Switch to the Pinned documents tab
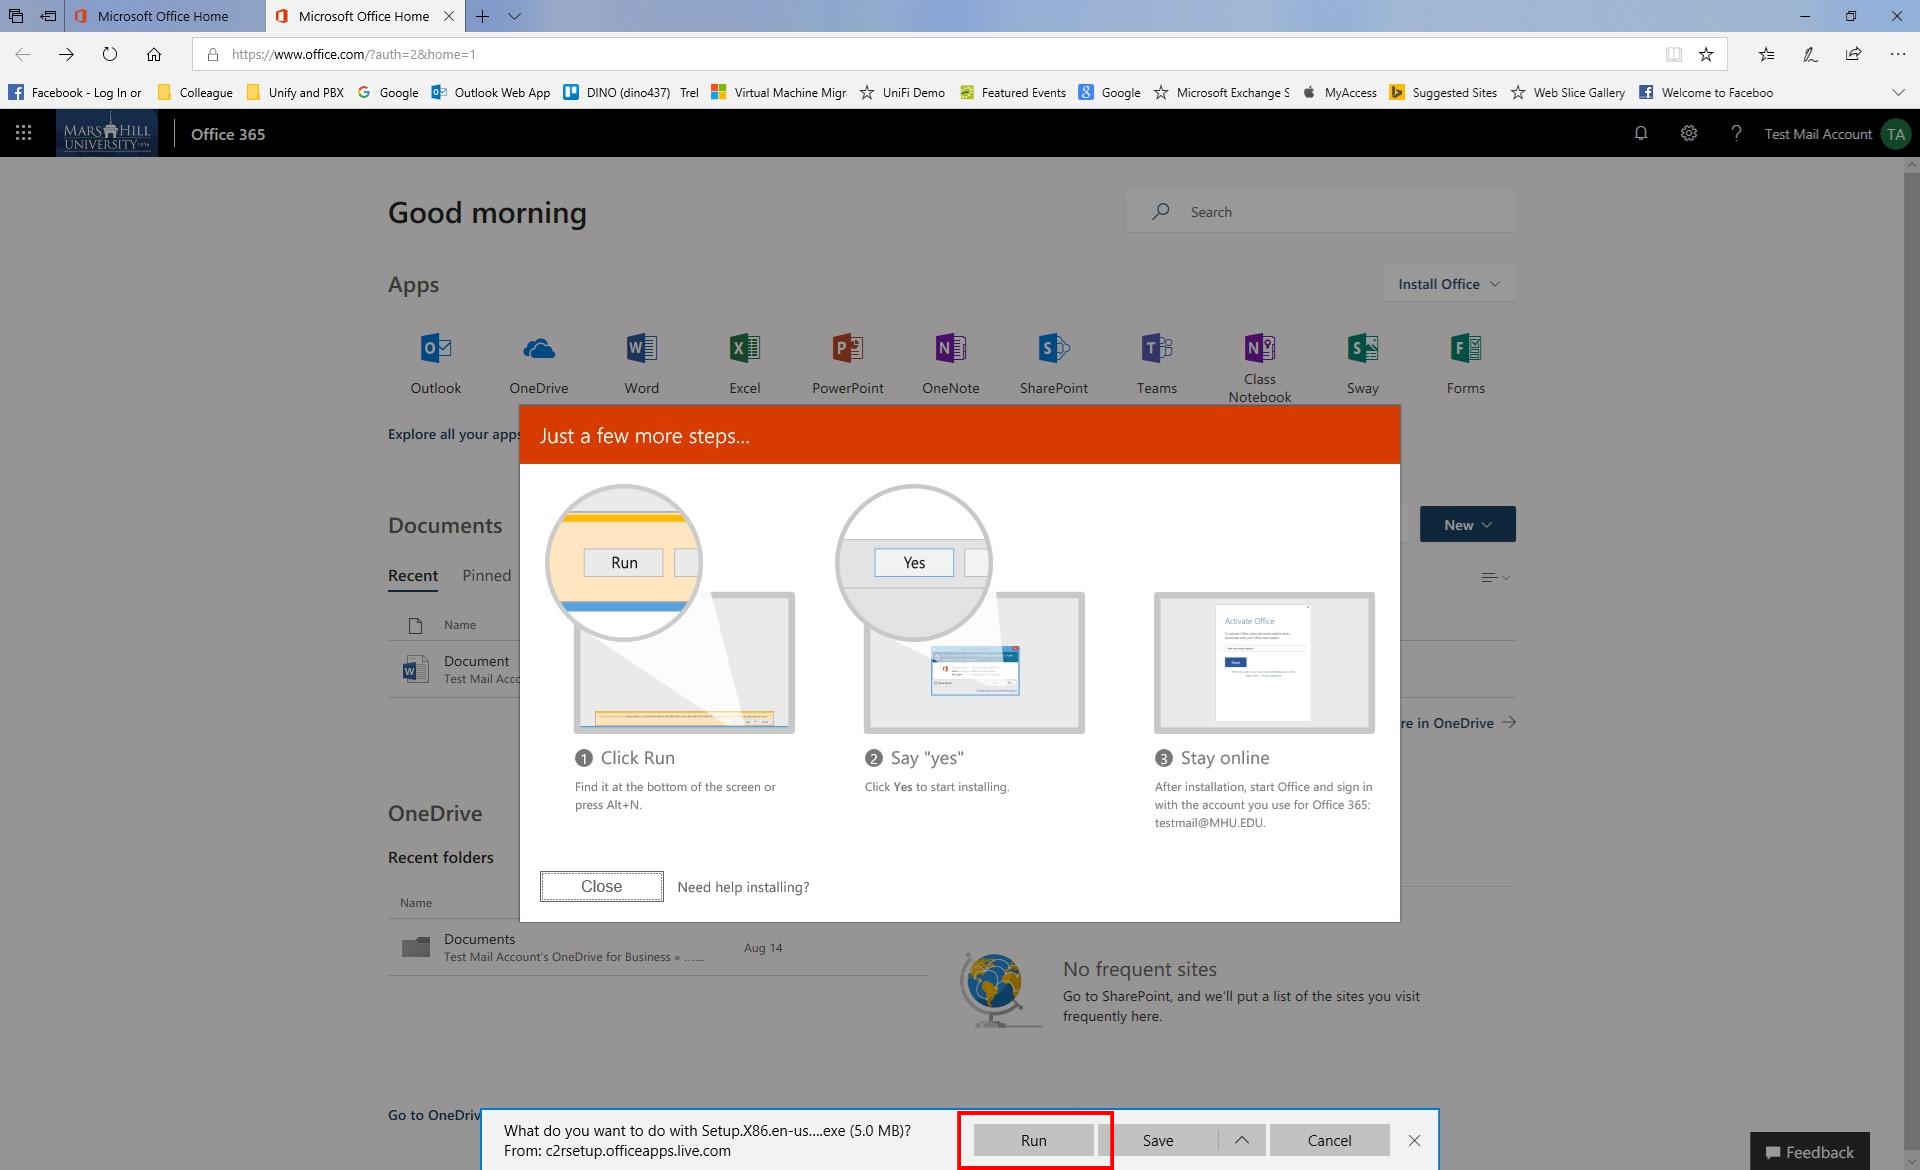This screenshot has height=1170, width=1920. pos(486,575)
